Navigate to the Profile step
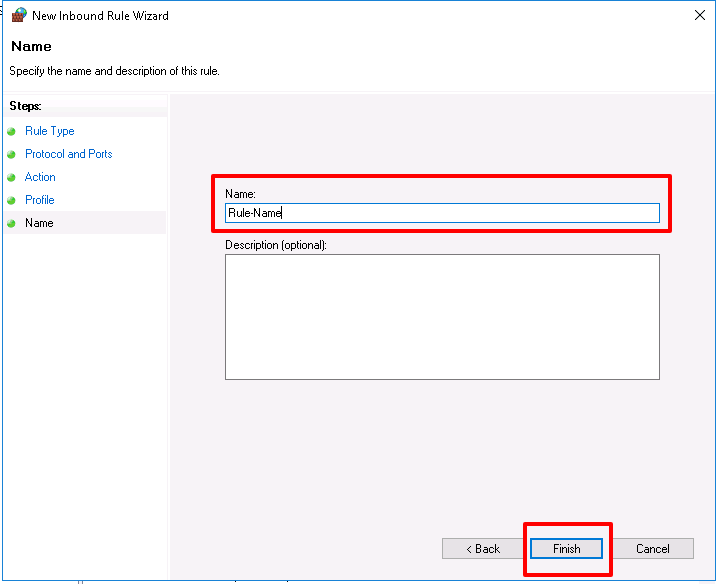The width and height of the screenshot is (716, 584). (40, 200)
